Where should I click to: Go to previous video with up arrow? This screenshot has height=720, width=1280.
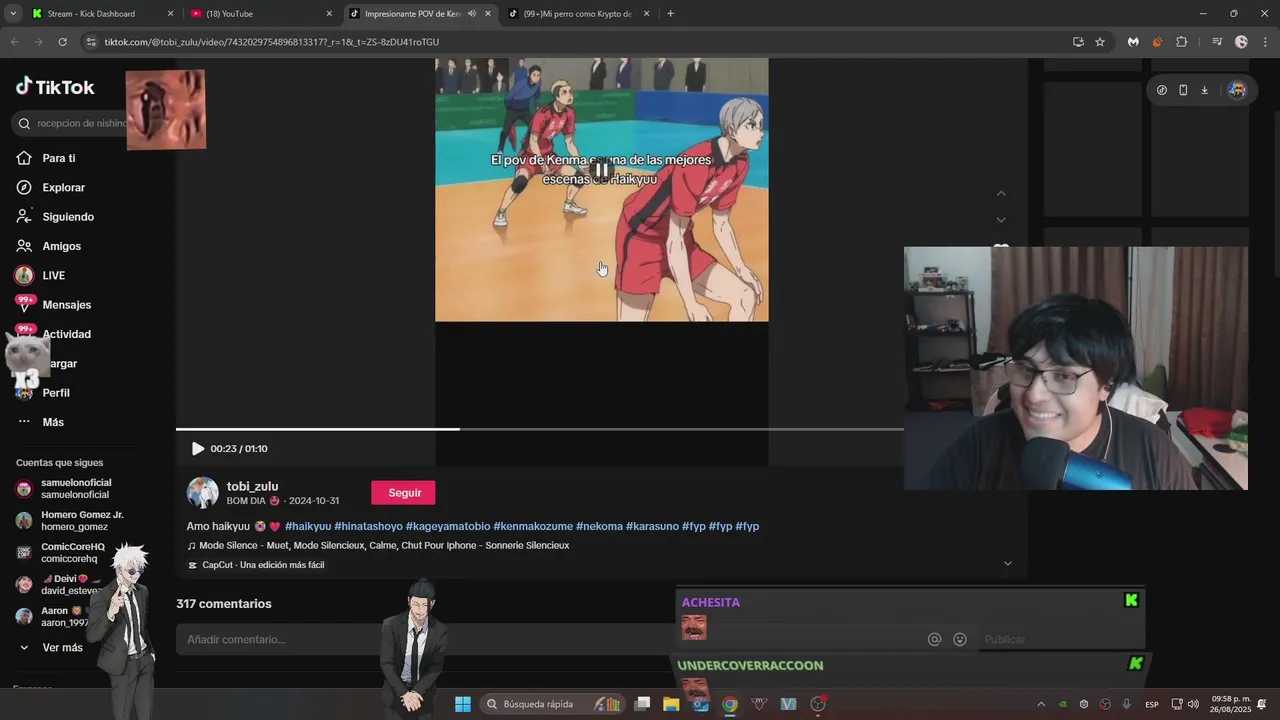click(x=1001, y=194)
